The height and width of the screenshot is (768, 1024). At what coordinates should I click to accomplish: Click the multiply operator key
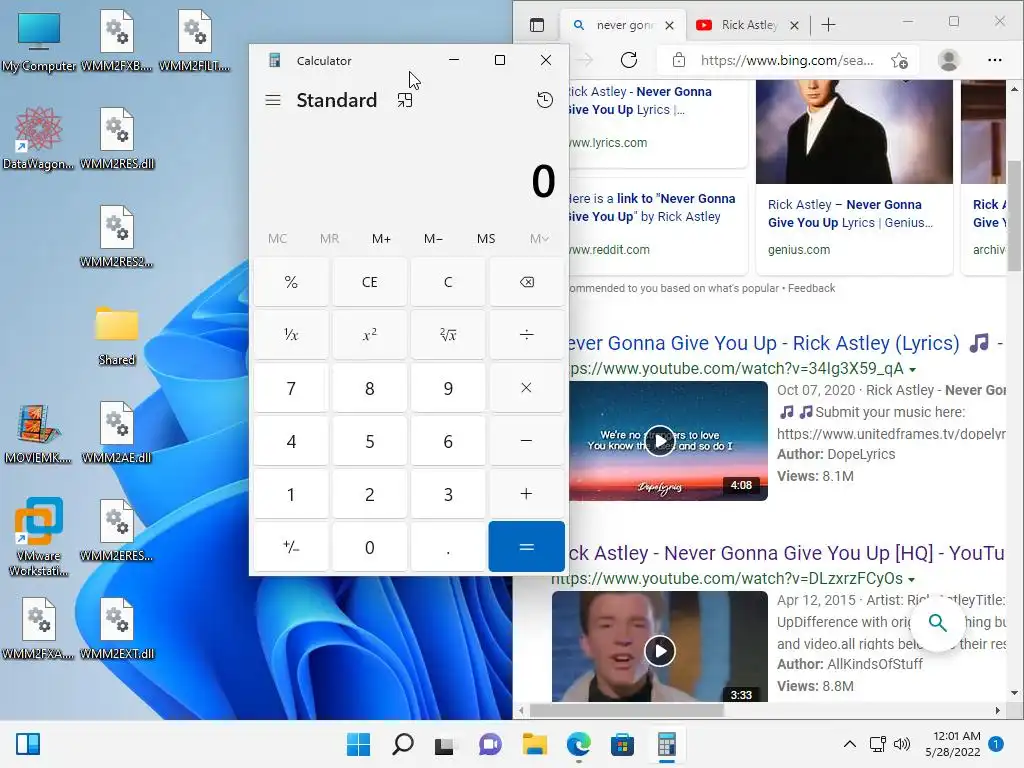point(526,388)
